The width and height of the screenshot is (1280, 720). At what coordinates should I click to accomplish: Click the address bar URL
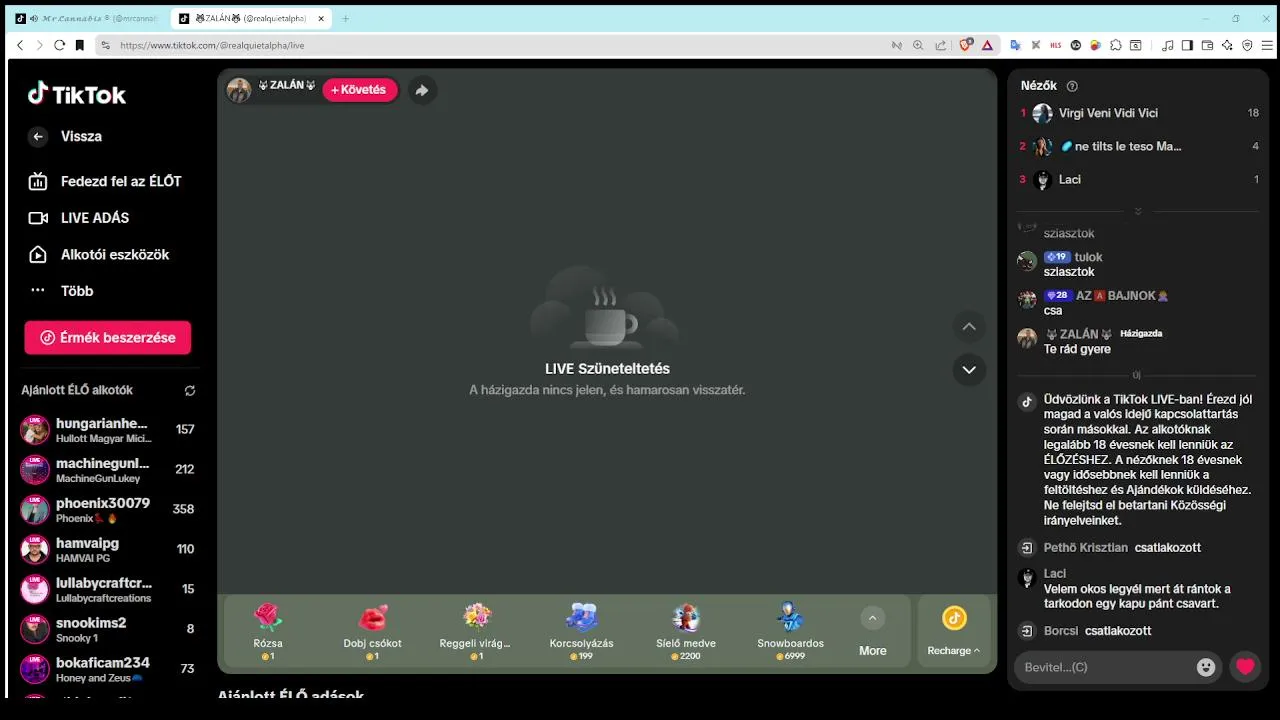(212, 45)
